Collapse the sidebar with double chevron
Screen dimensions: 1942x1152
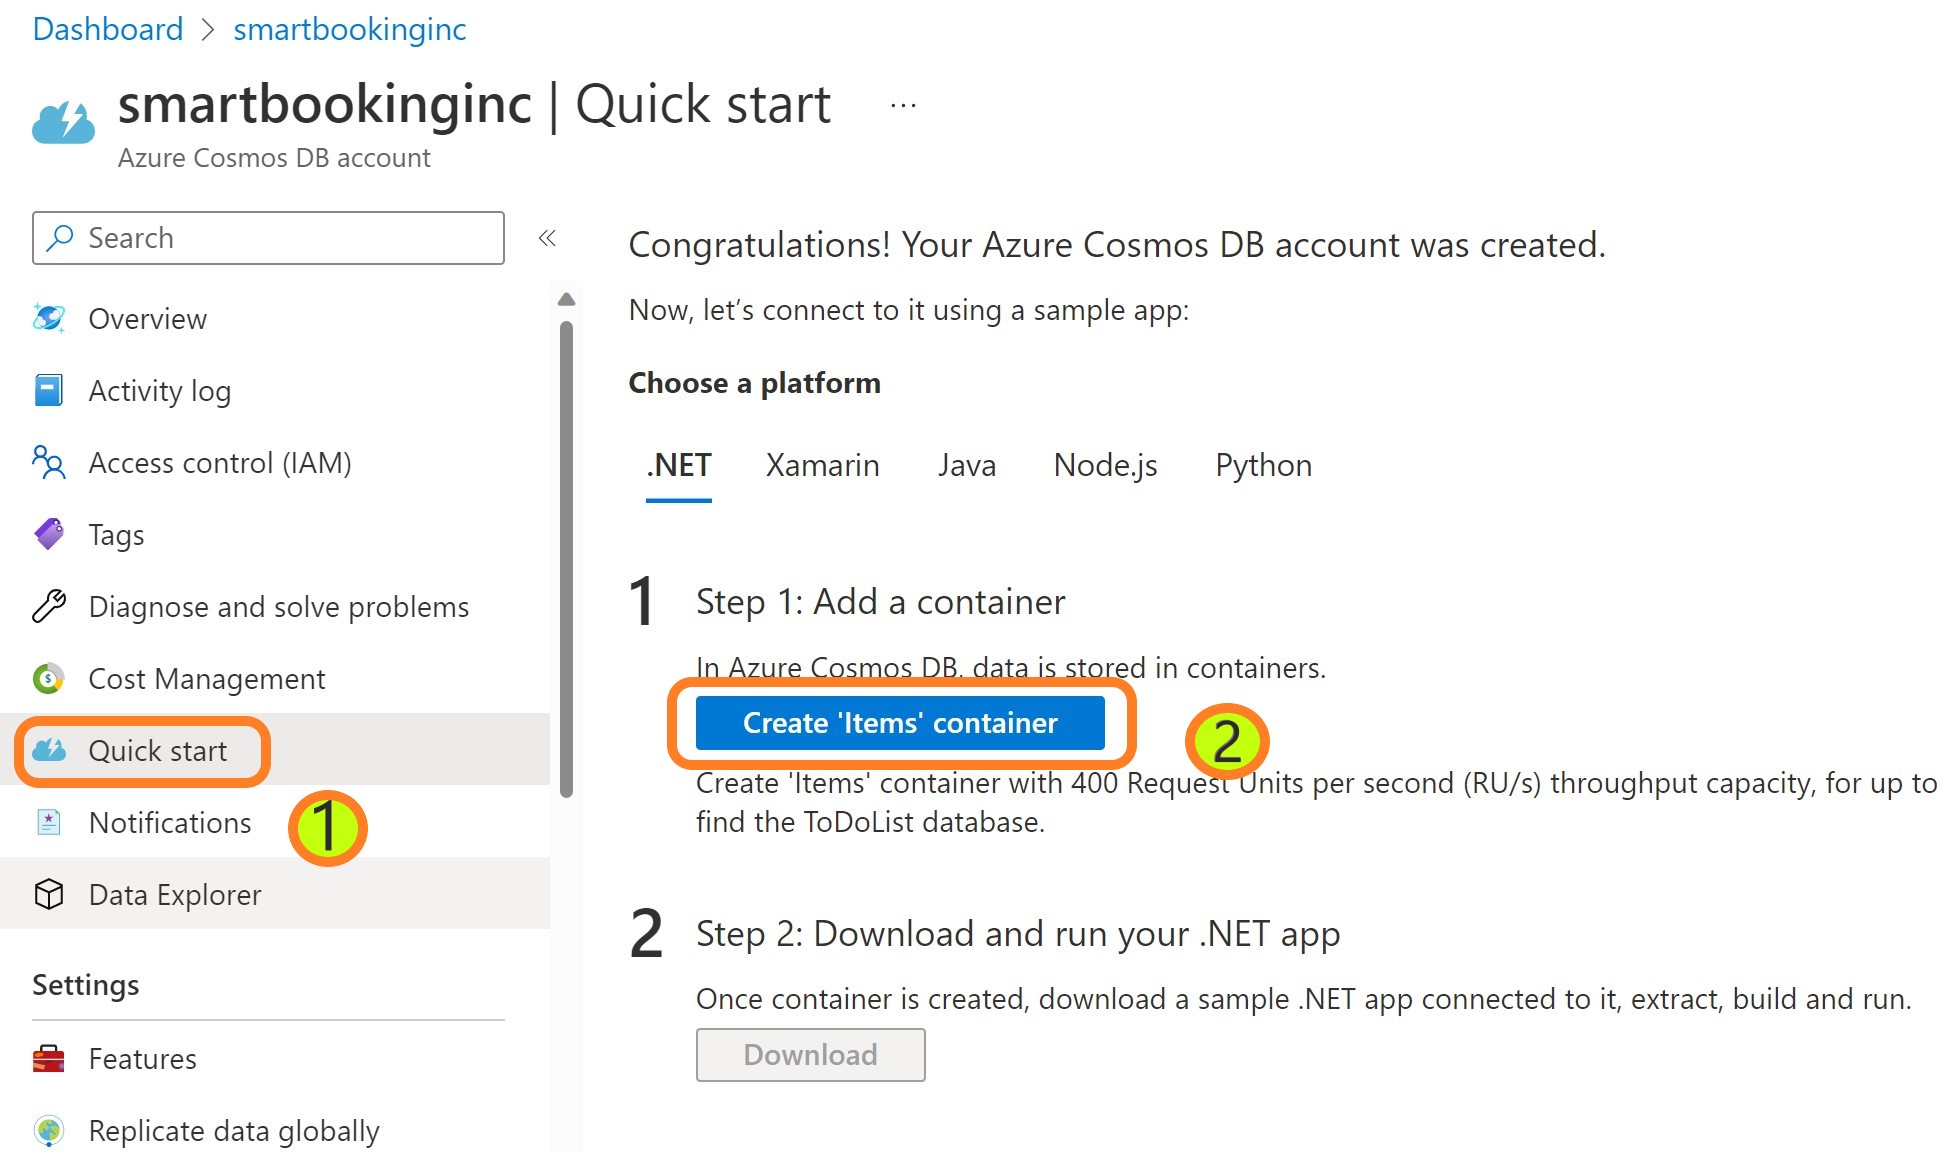point(547,238)
